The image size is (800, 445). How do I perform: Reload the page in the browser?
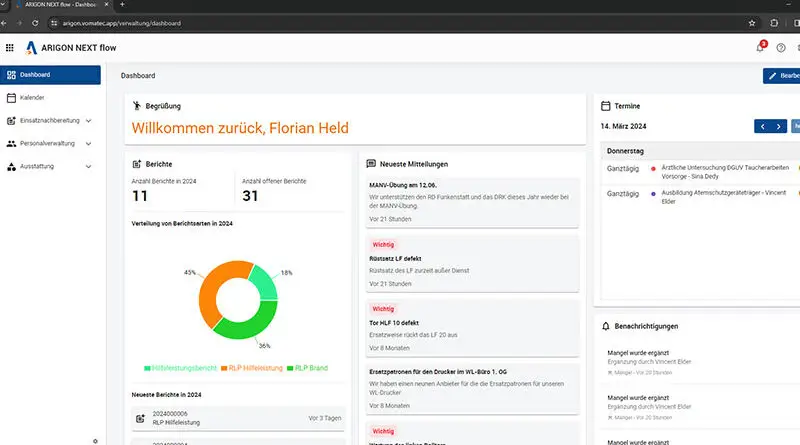point(35,23)
